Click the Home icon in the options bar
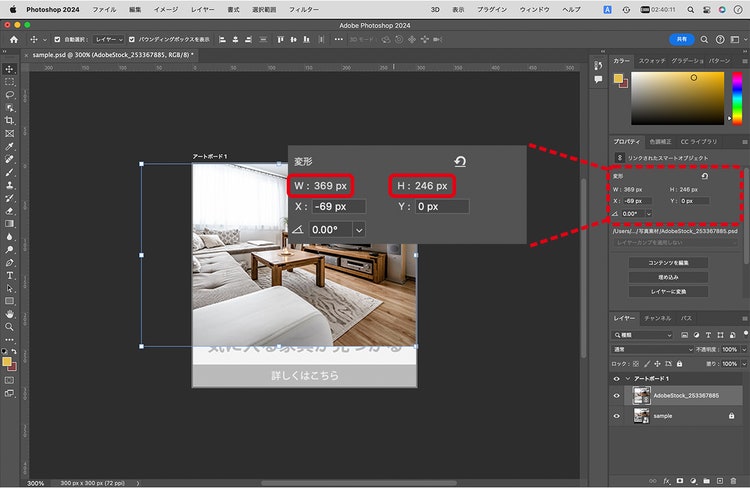750x488 pixels. tap(14, 40)
